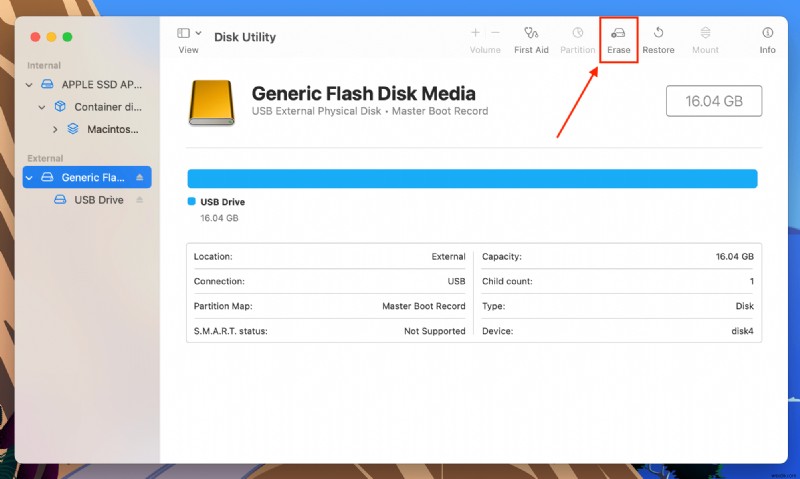Add a volume with plus icon
This screenshot has height=479, width=800.
click(x=475, y=33)
